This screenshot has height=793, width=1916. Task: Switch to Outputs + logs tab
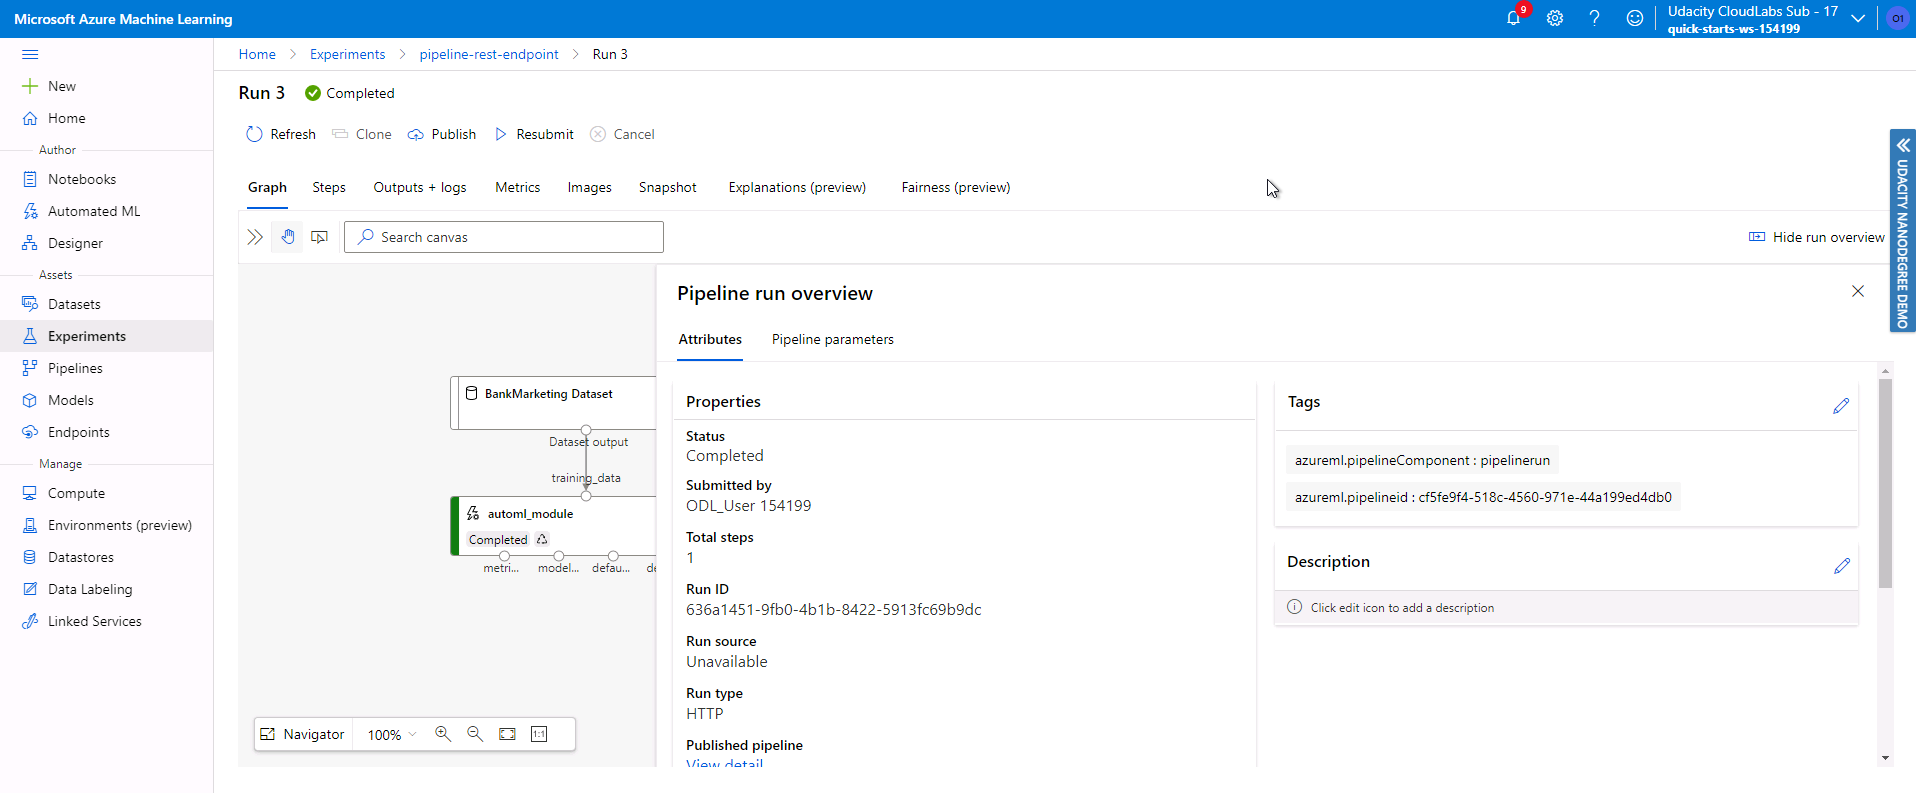pyautogui.click(x=420, y=187)
